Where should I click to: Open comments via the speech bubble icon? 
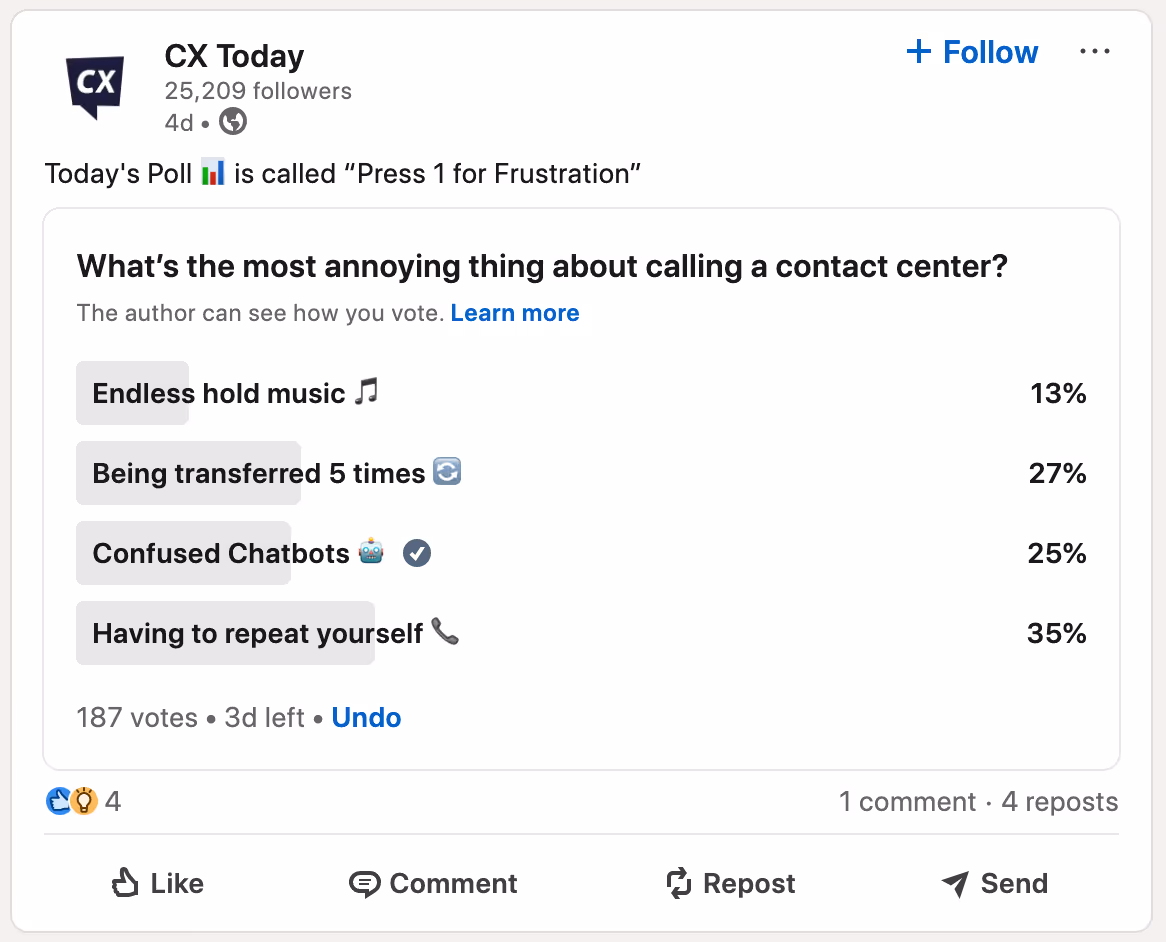pos(368,883)
